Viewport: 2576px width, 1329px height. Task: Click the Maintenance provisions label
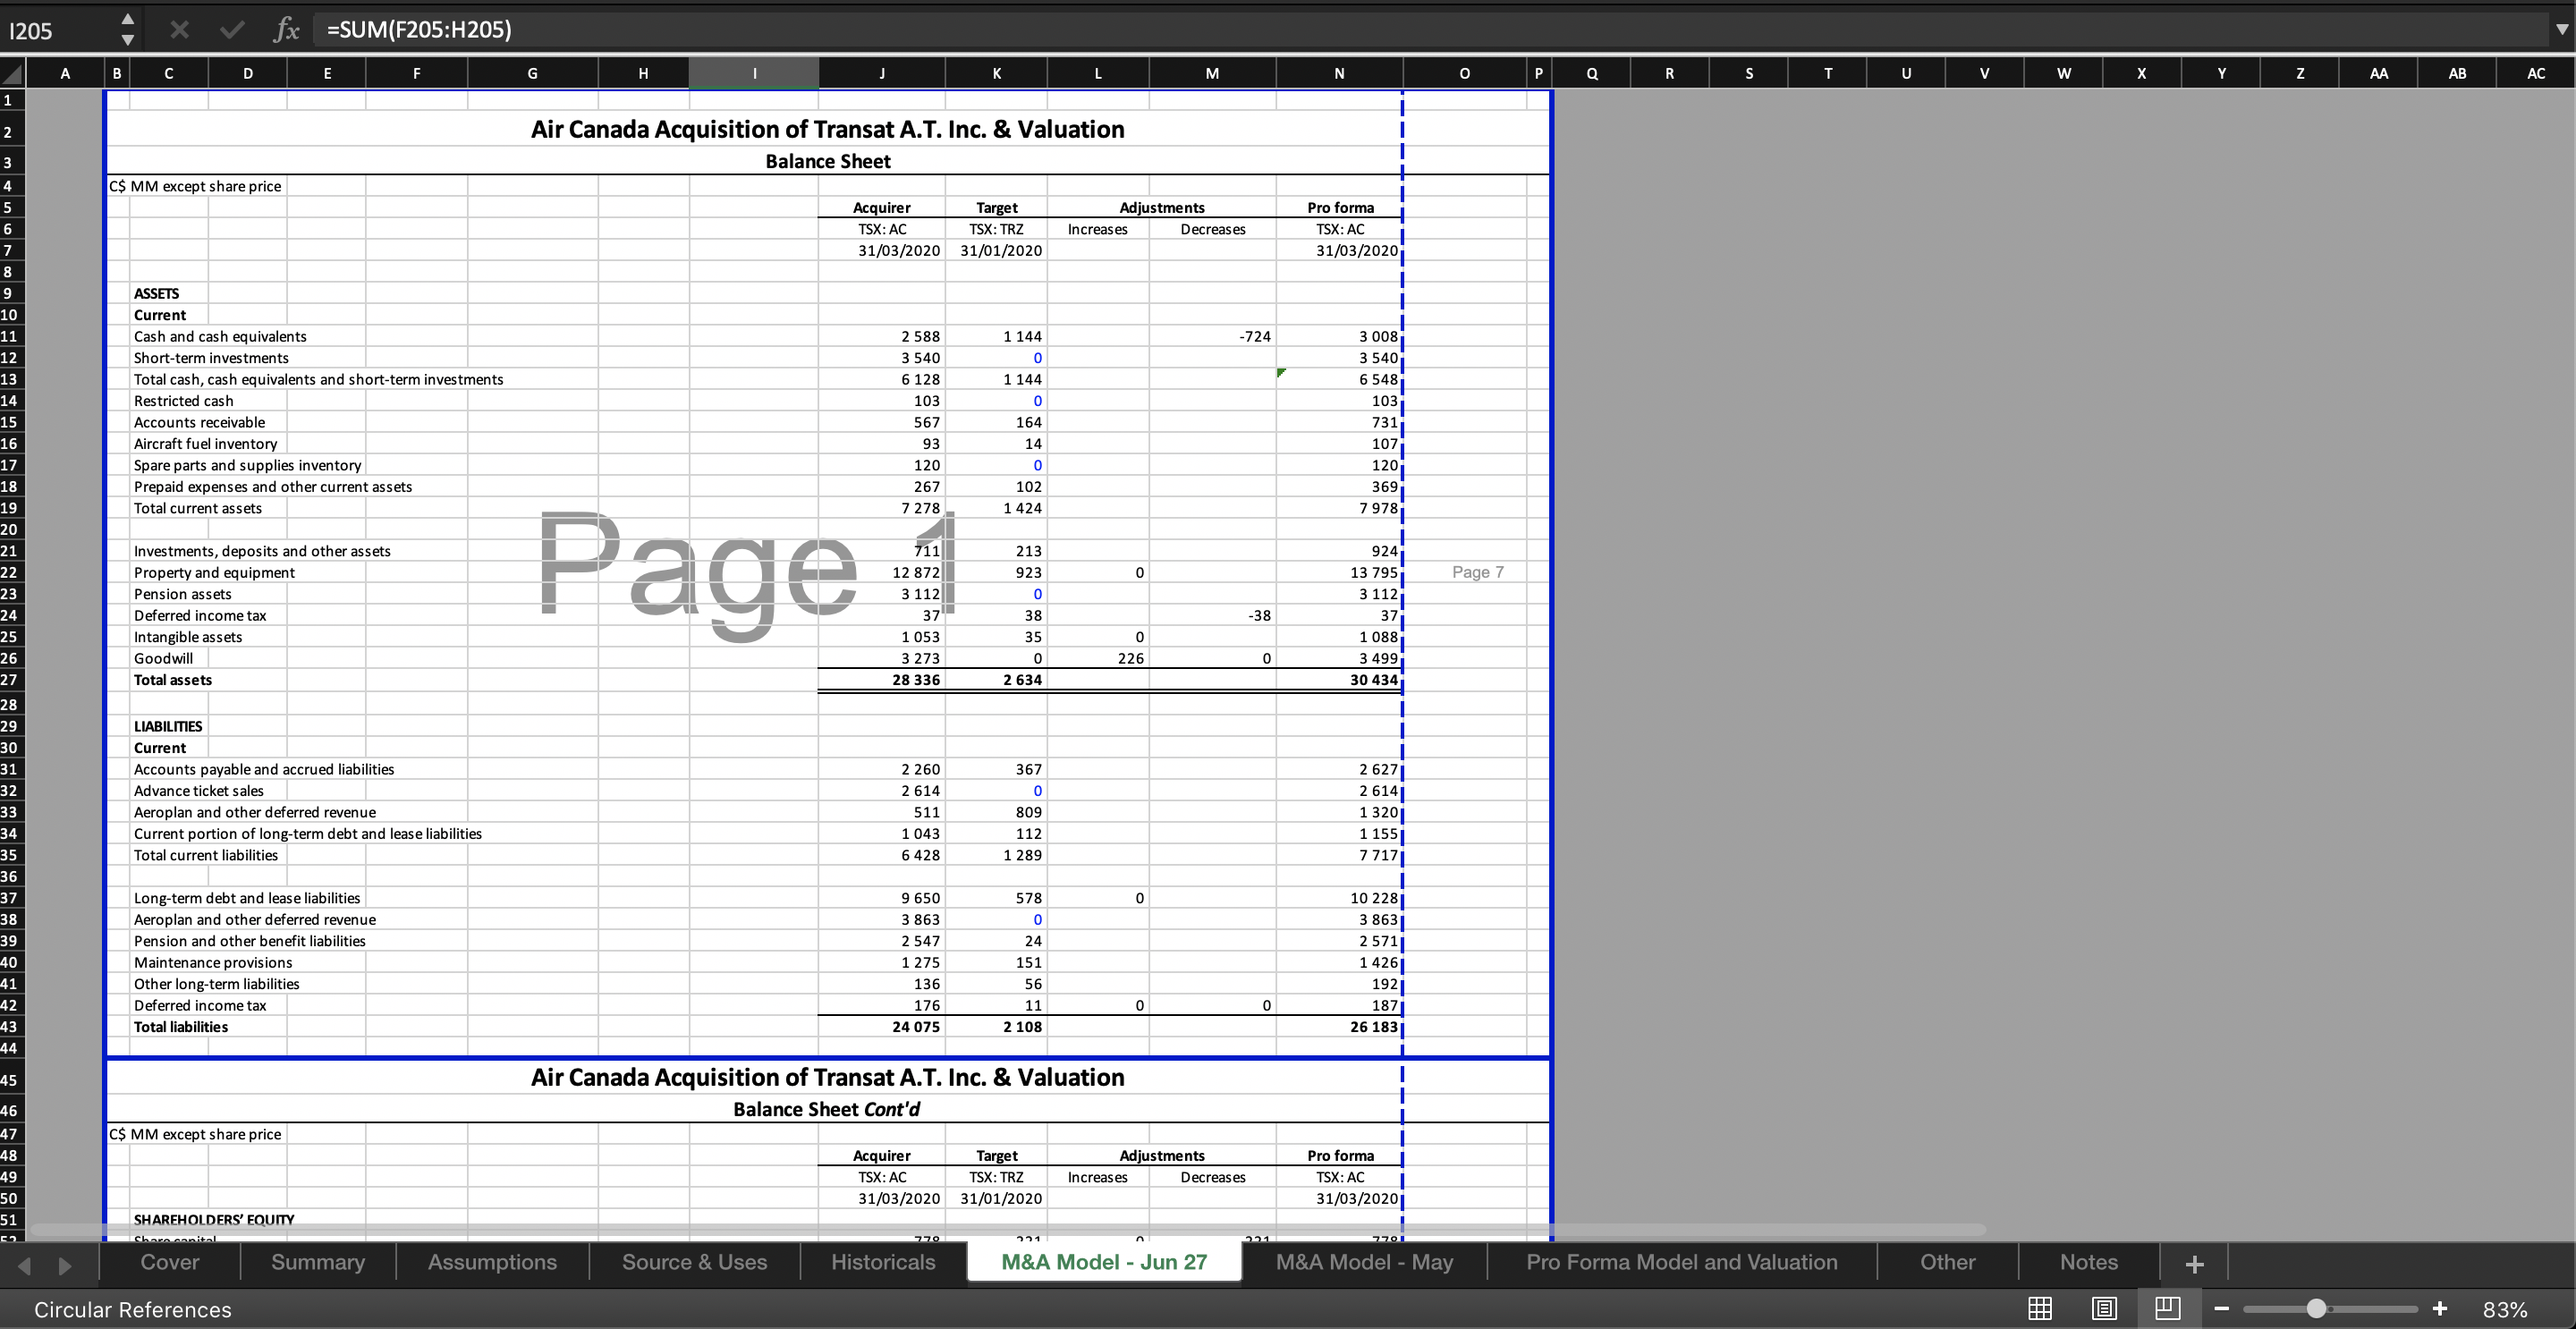click(x=213, y=962)
